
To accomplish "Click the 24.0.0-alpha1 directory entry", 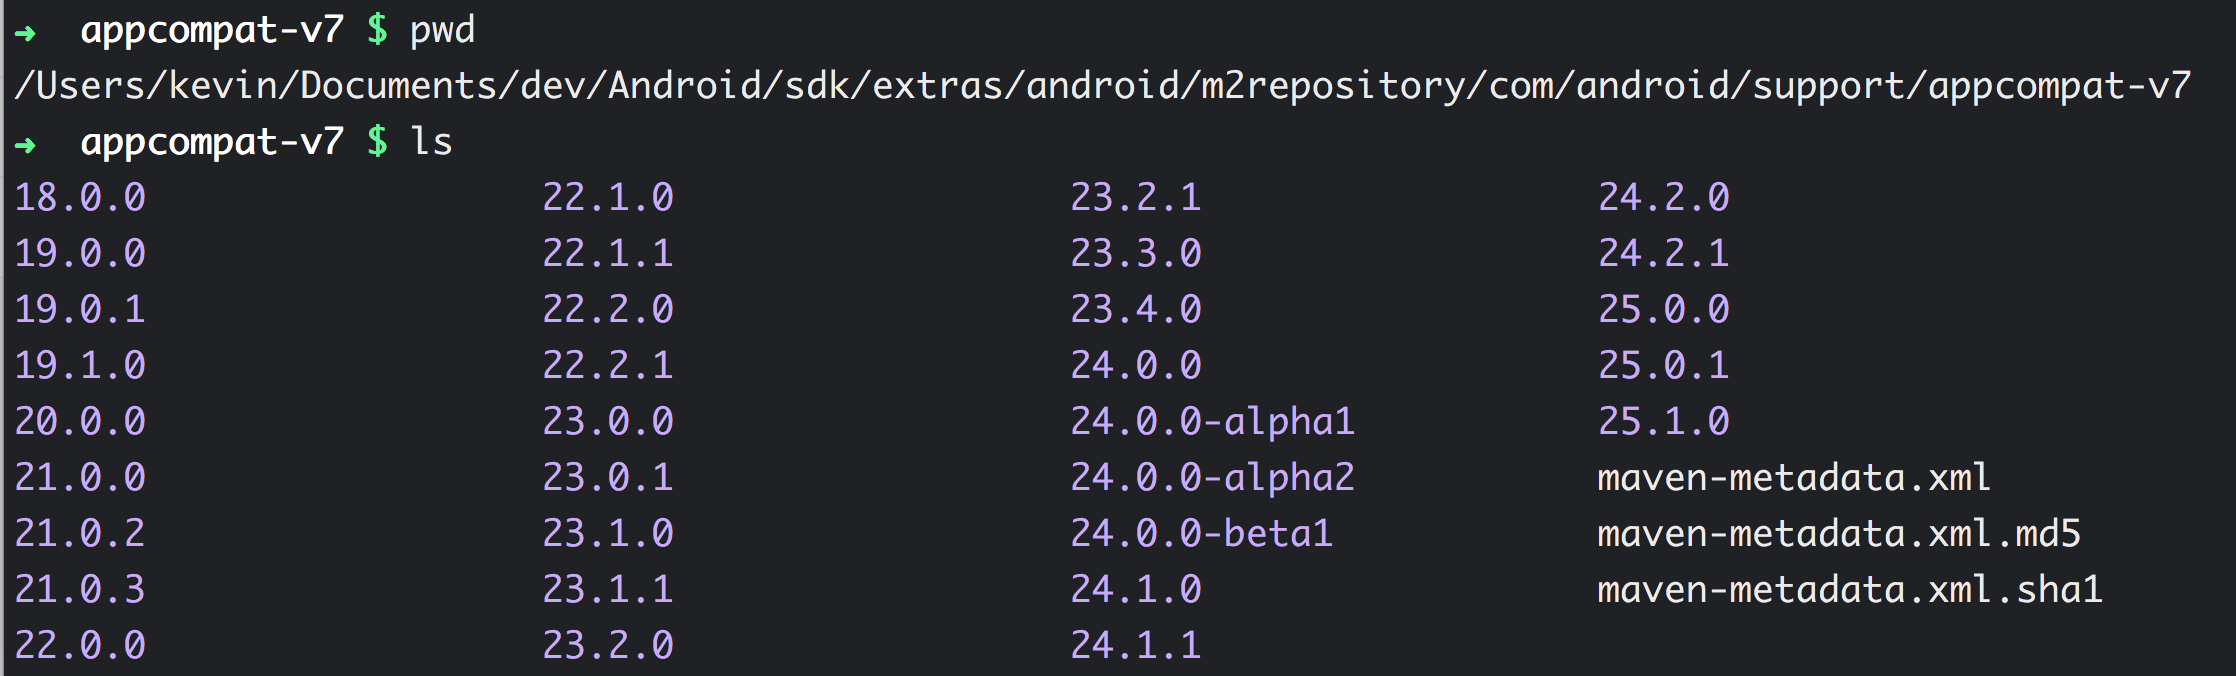I will [1212, 422].
